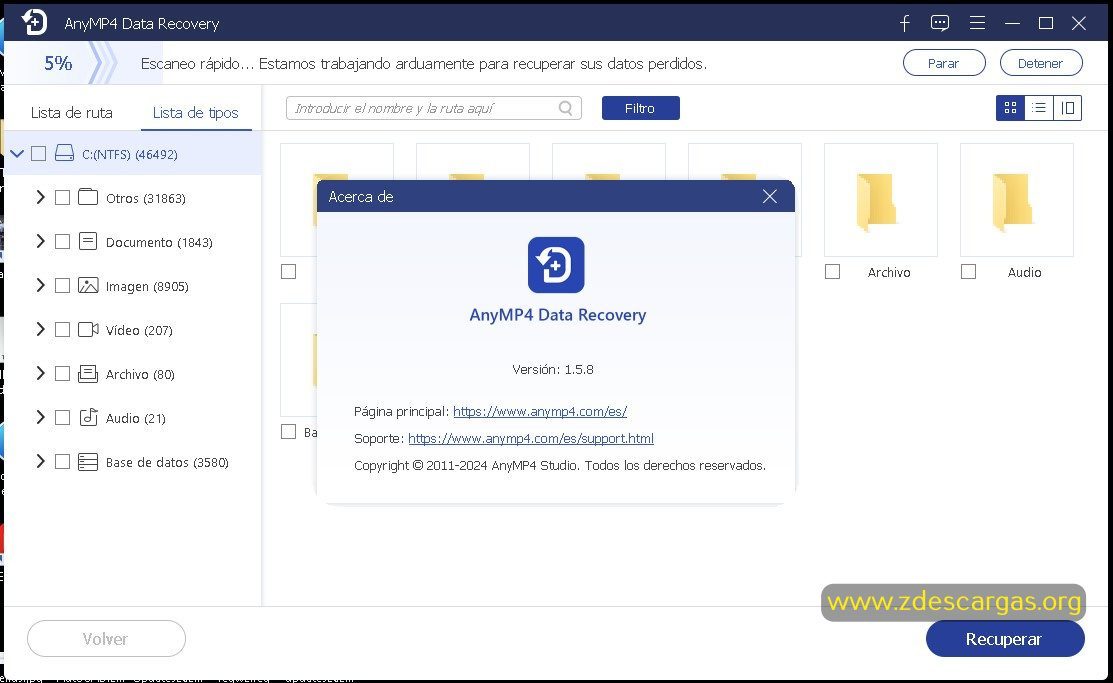Expand the Archivo category
Screen dimensions: 1113x683
click(x=40, y=373)
